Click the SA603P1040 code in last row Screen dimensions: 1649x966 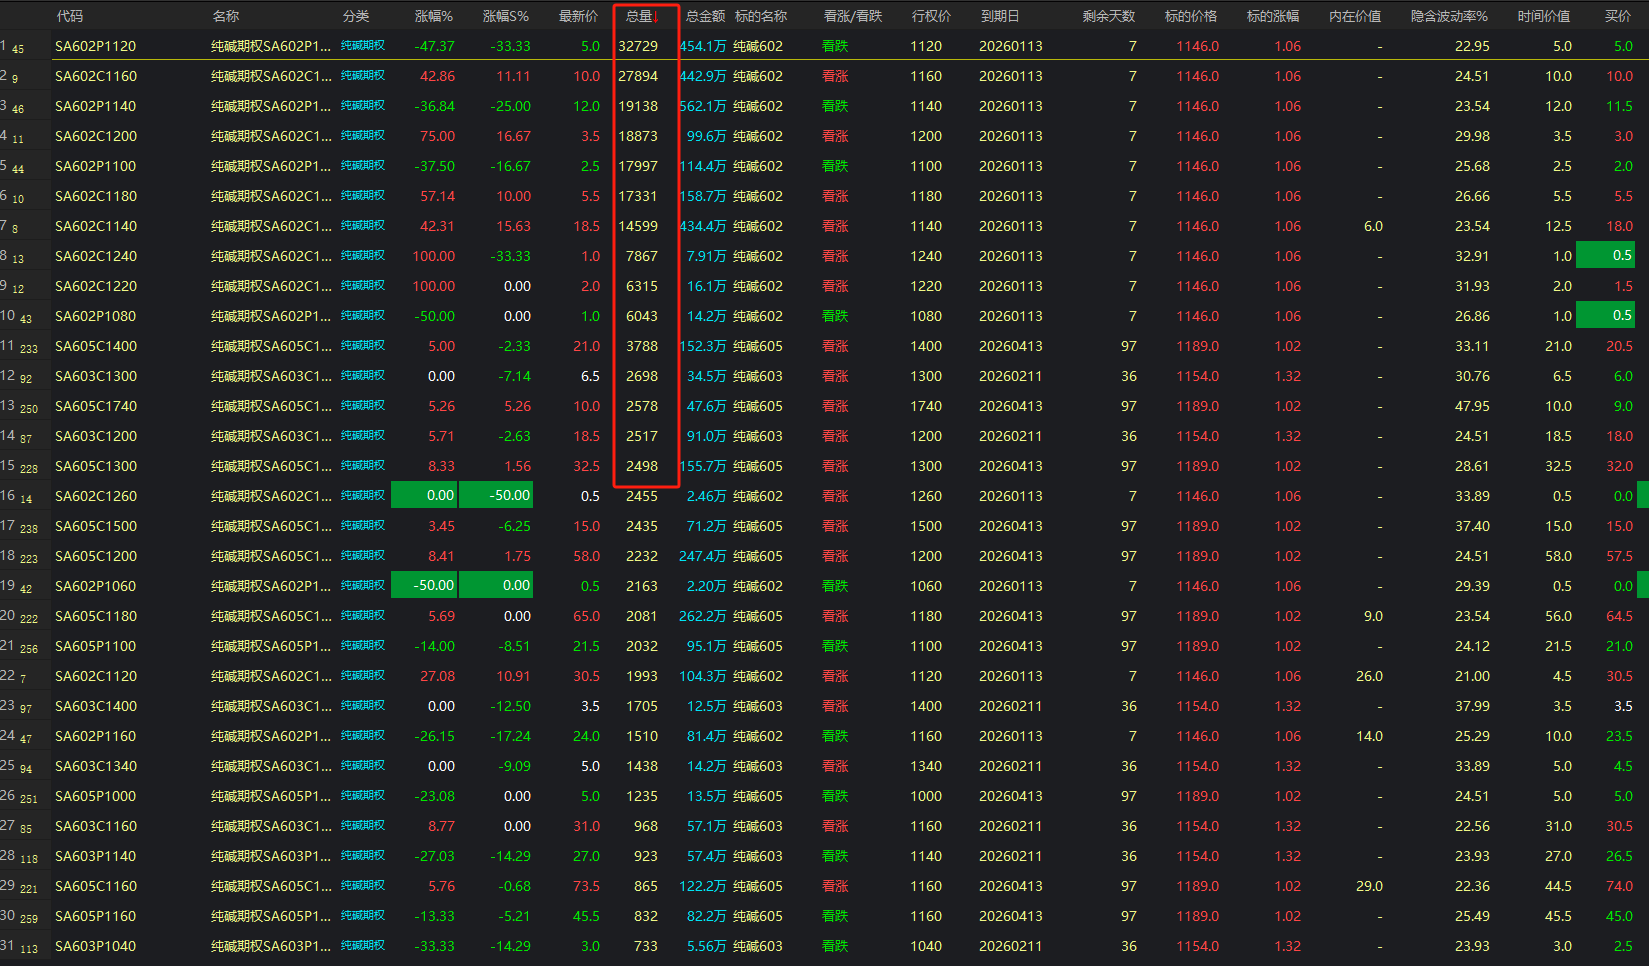pyautogui.click(x=95, y=946)
